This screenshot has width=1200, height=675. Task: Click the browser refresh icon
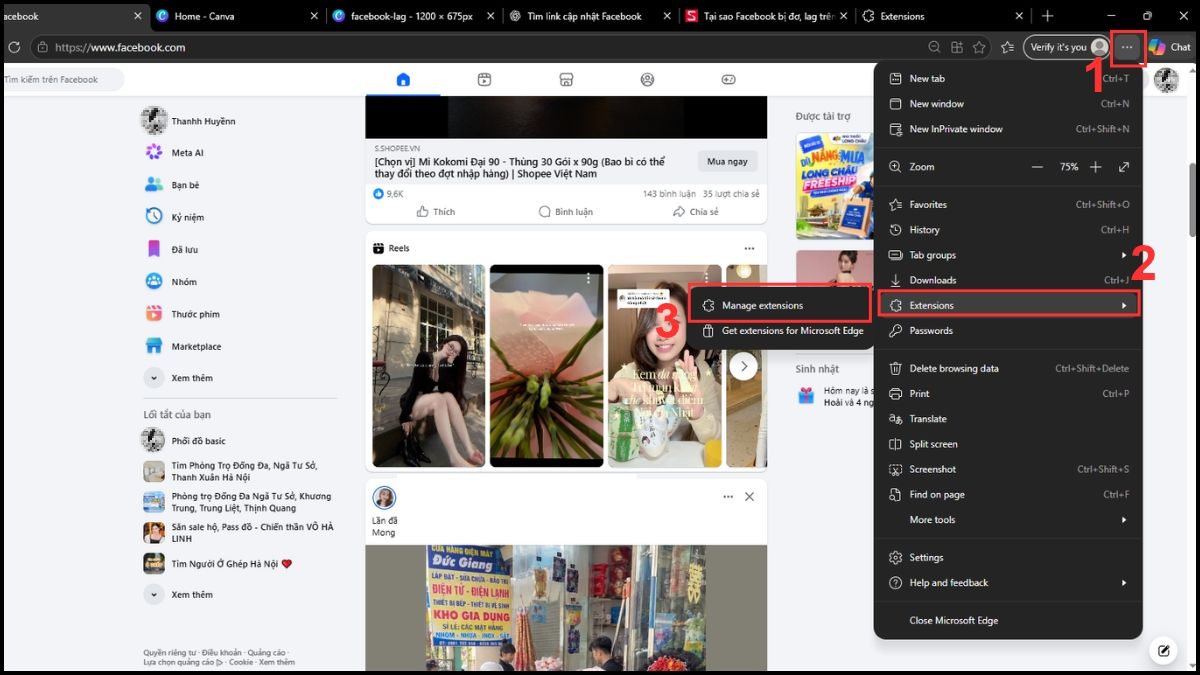(14, 47)
